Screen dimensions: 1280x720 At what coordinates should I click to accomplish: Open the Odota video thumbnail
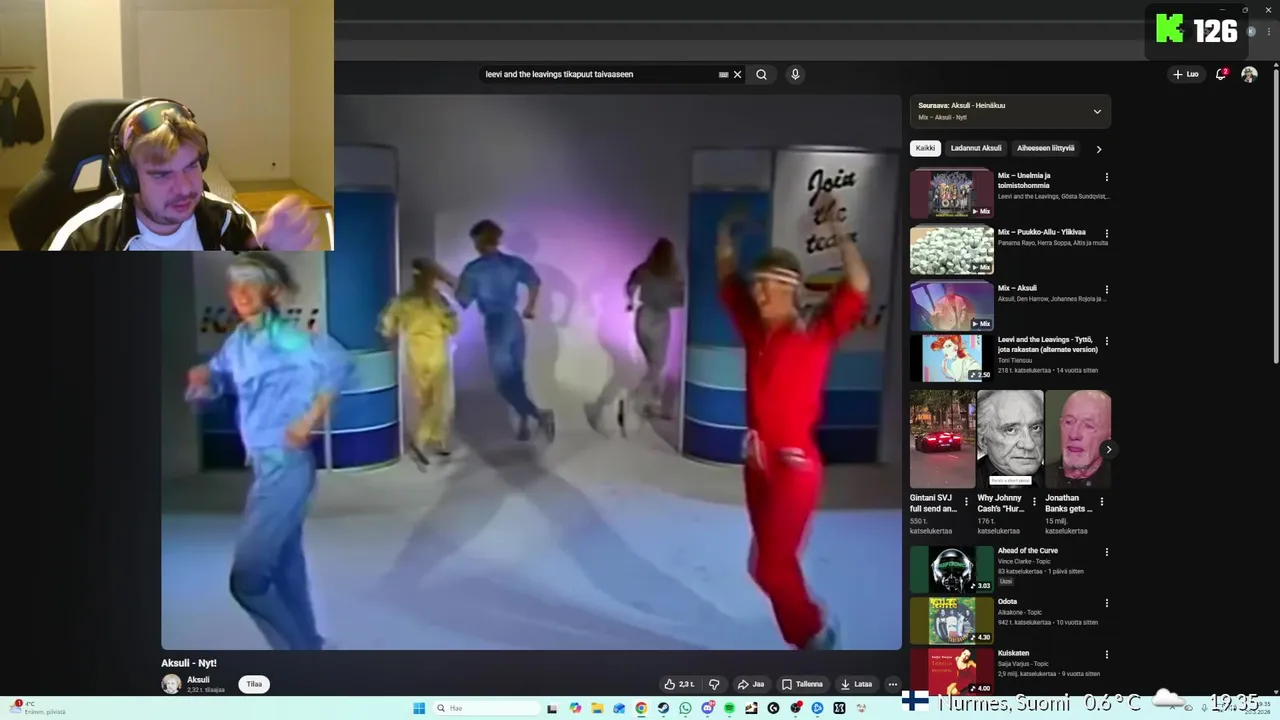point(952,620)
